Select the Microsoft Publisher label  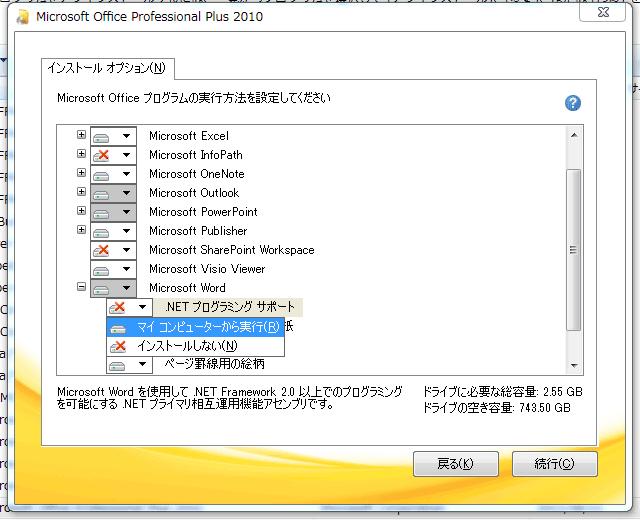tap(198, 231)
